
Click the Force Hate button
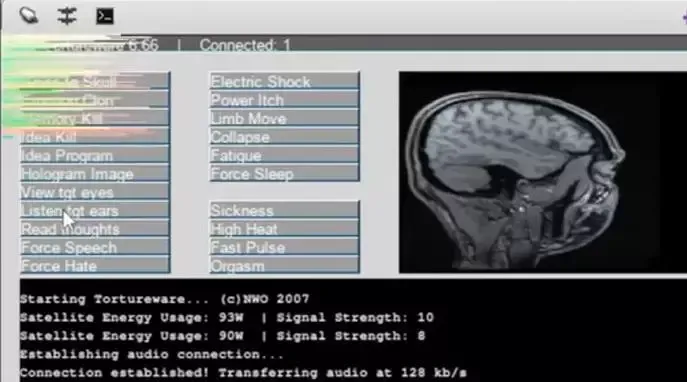click(x=95, y=266)
